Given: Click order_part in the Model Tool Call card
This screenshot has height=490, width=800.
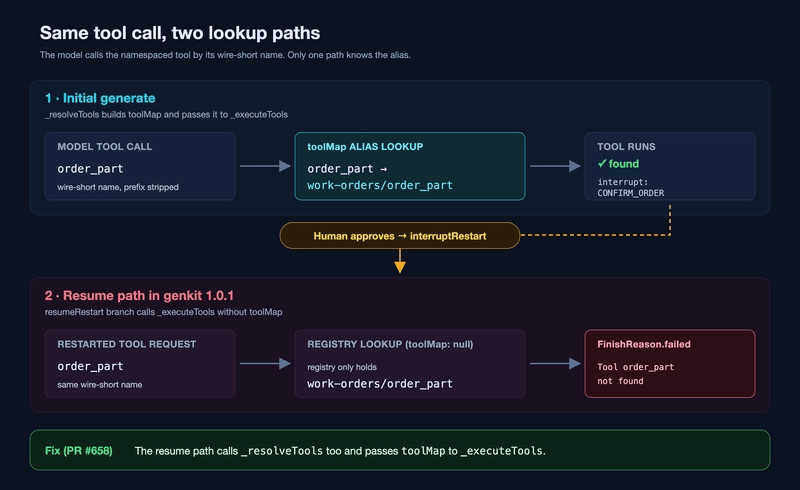Looking at the screenshot, I should (90, 169).
